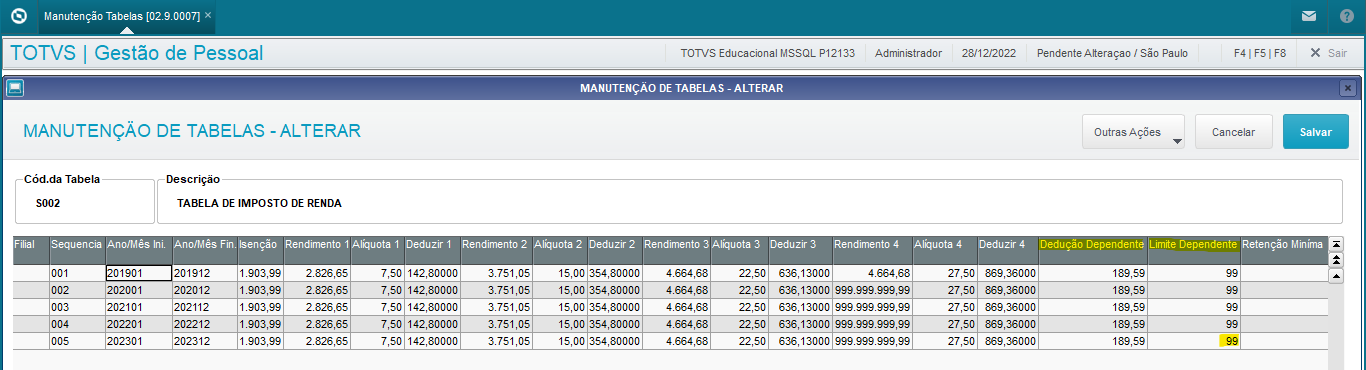Click the TOTVS logo icon at top left
Image resolution: width=1366 pixels, height=370 pixels.
17,16
